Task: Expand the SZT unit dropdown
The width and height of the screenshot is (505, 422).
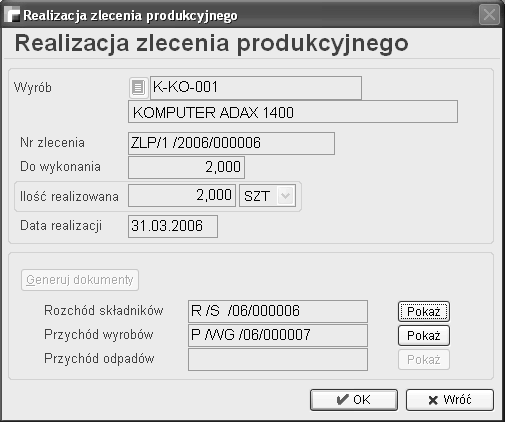Action: coord(285,196)
